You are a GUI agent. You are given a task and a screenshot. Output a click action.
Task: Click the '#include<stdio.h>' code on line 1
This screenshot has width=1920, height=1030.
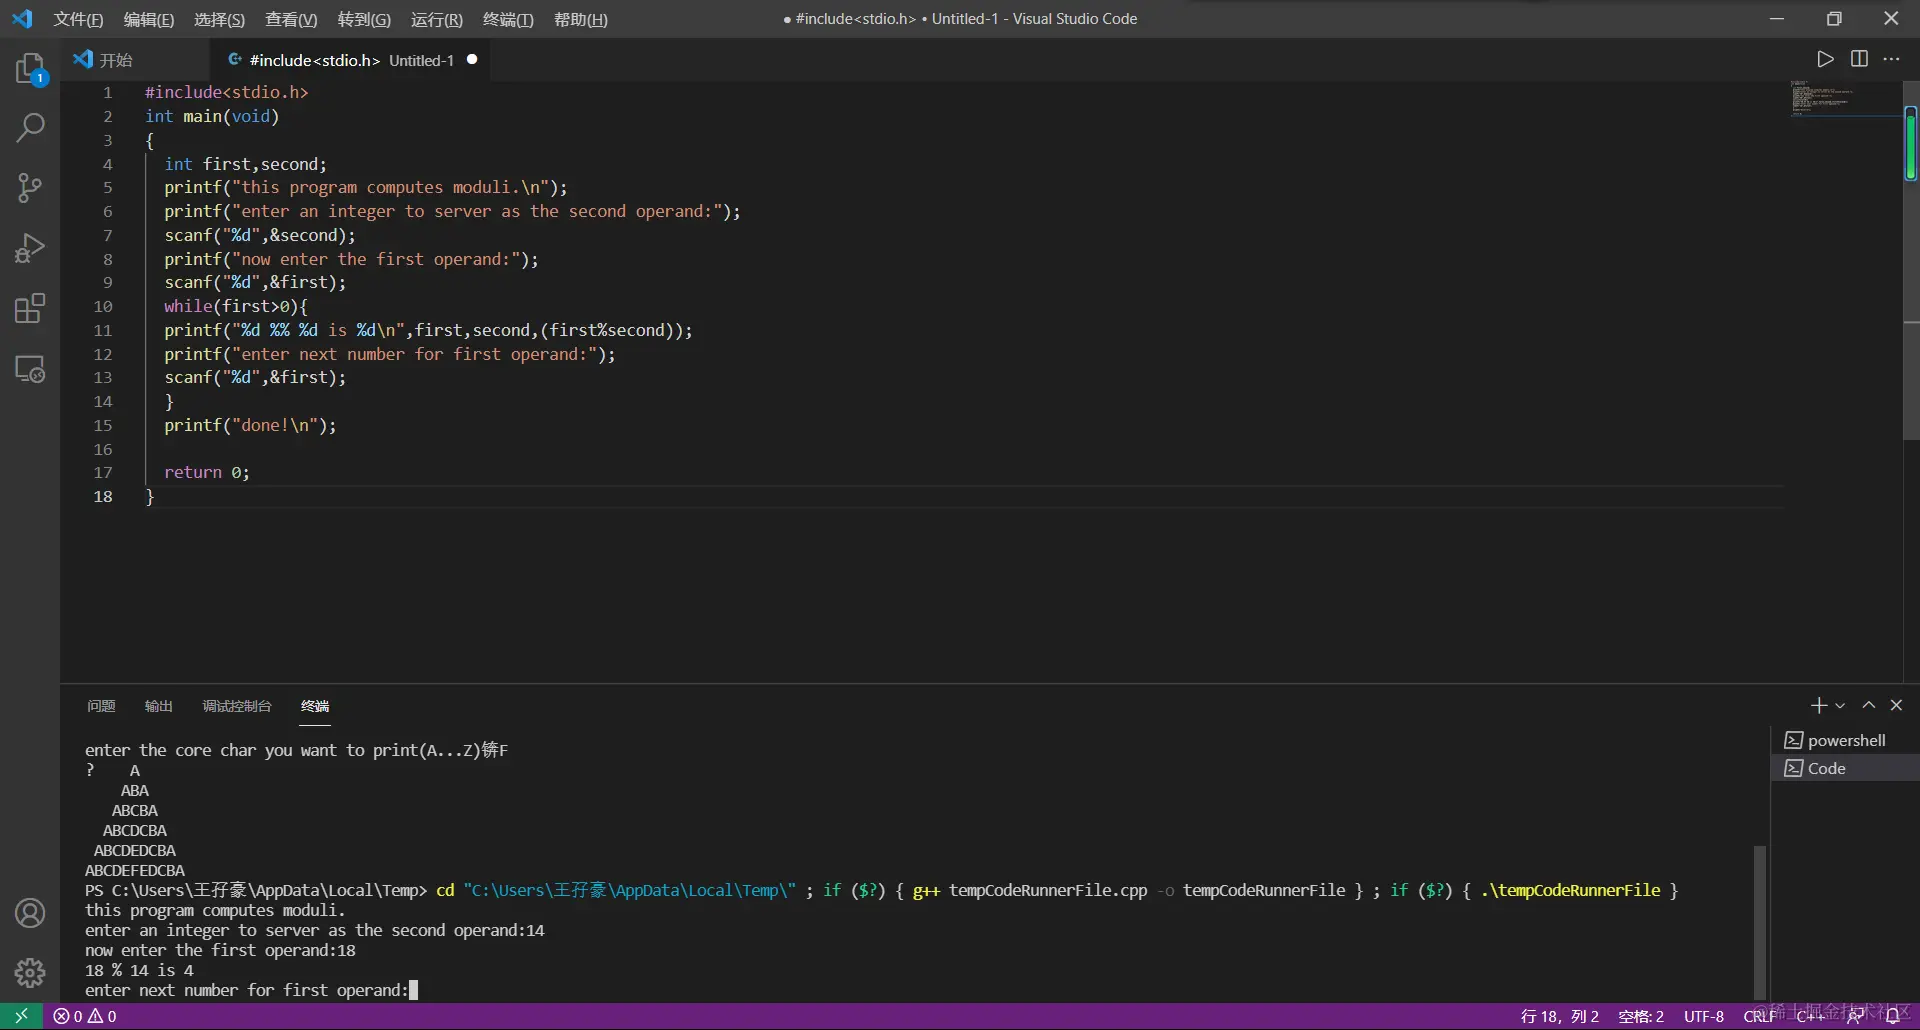[x=227, y=92]
